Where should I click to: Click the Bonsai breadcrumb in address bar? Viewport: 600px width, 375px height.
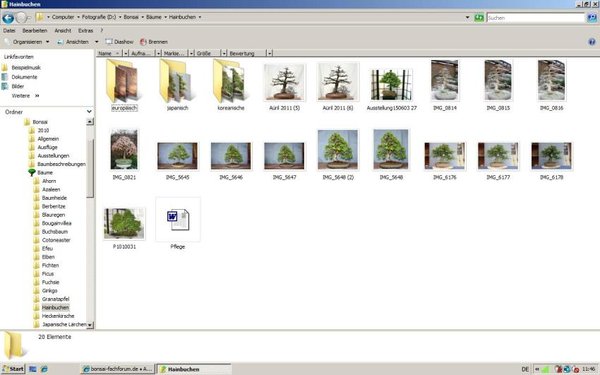(x=131, y=17)
